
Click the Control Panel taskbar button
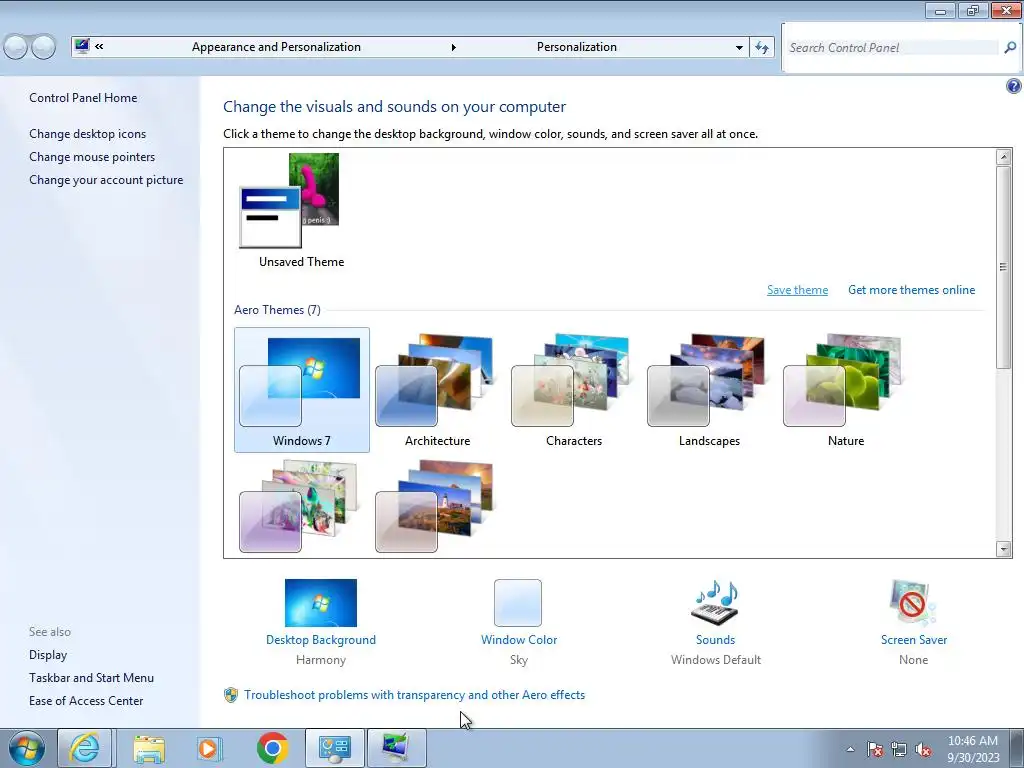[334, 748]
